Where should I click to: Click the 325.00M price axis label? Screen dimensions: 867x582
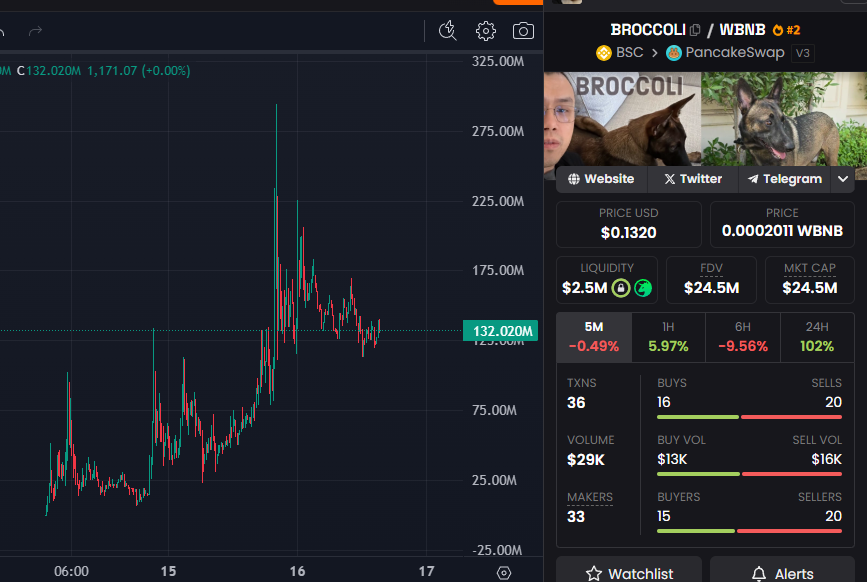click(498, 61)
